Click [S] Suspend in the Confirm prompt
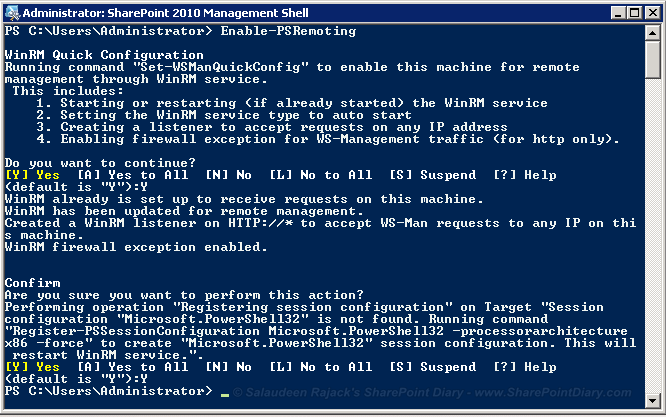This screenshot has height=417, width=666. (432, 367)
